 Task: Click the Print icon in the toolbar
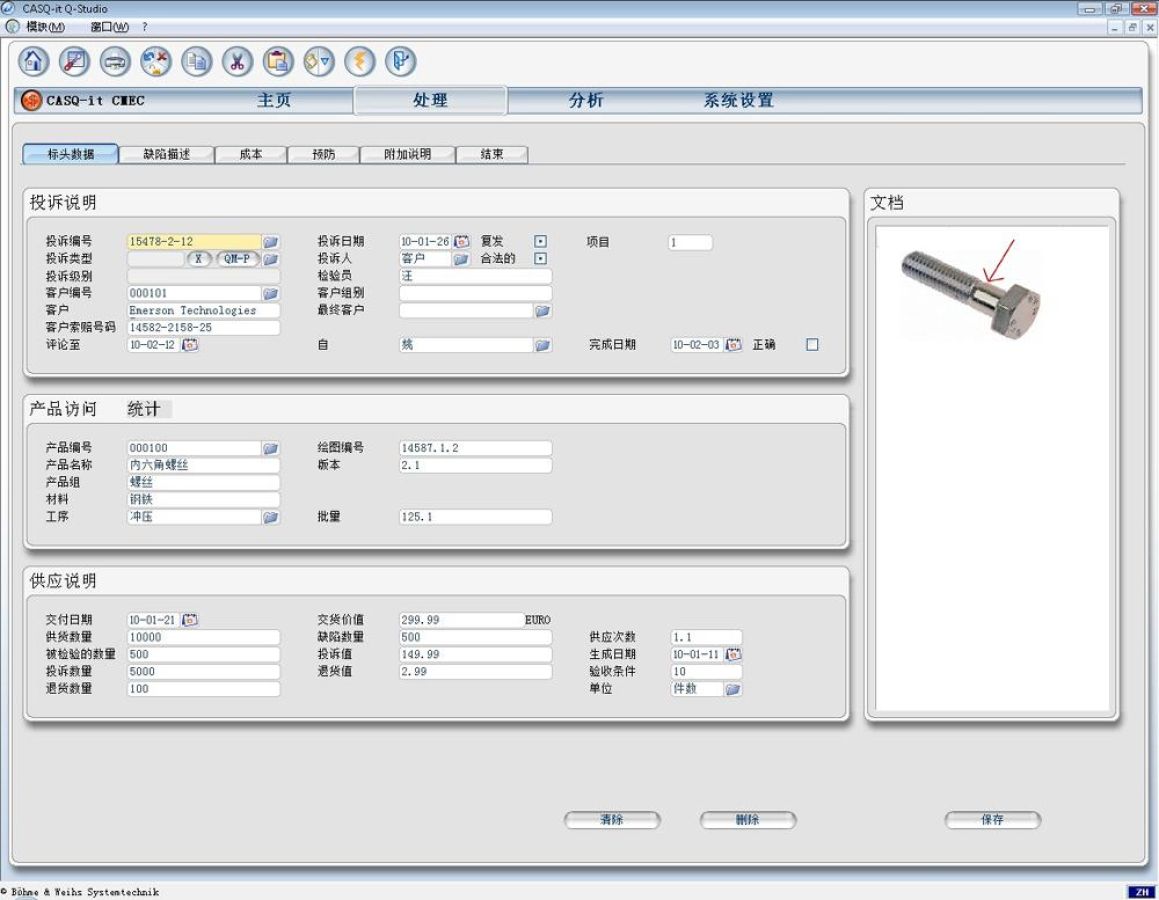[x=115, y=62]
